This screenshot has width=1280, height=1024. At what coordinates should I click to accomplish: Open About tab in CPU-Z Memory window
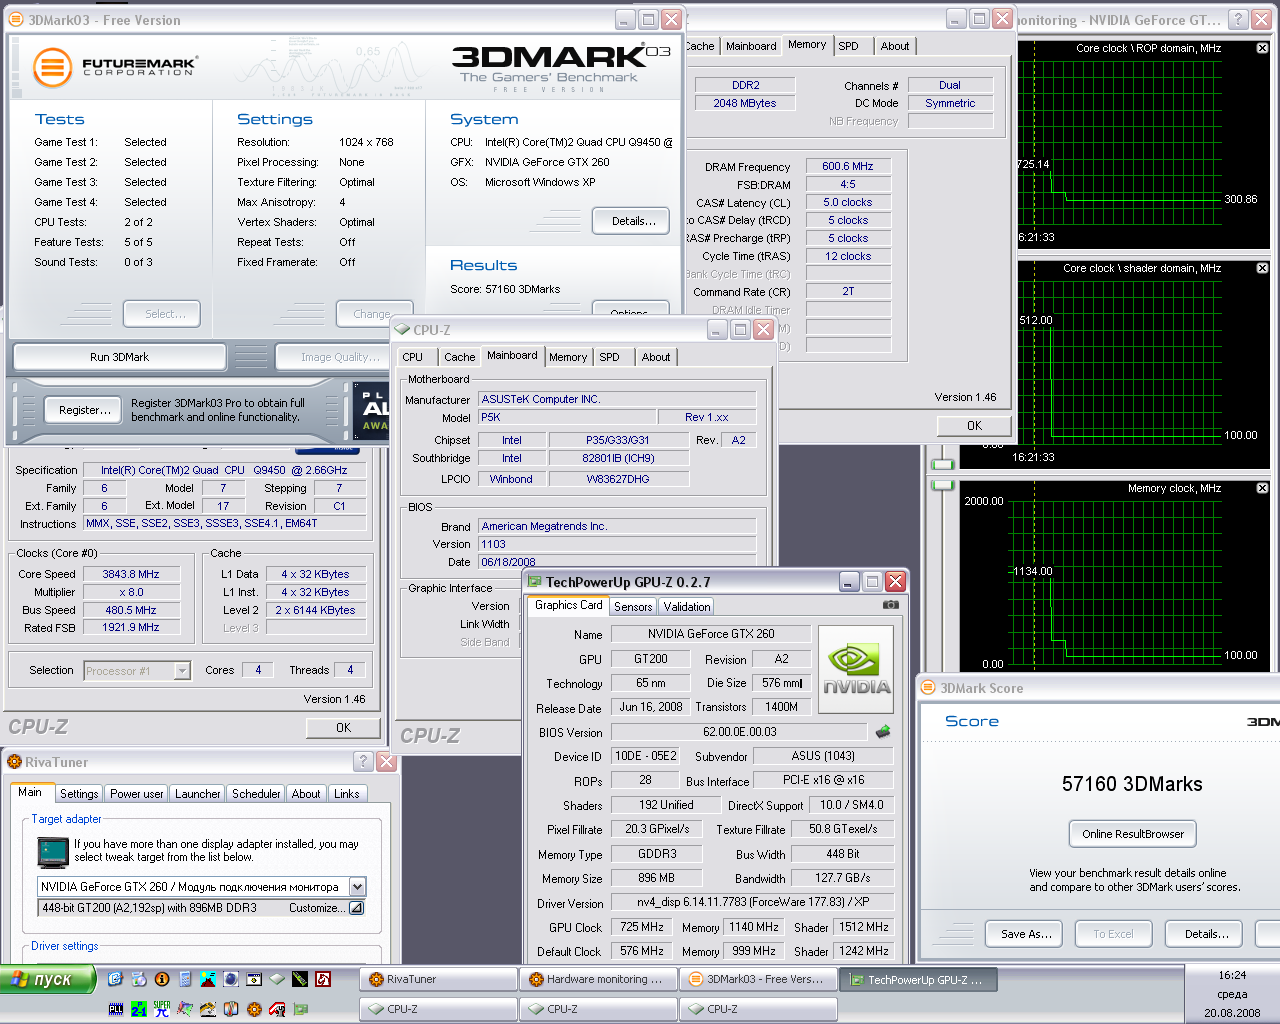895,46
